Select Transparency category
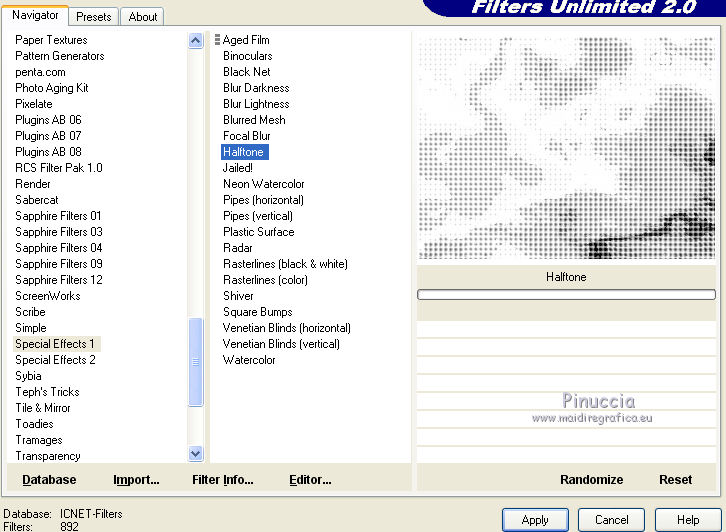 pos(48,456)
